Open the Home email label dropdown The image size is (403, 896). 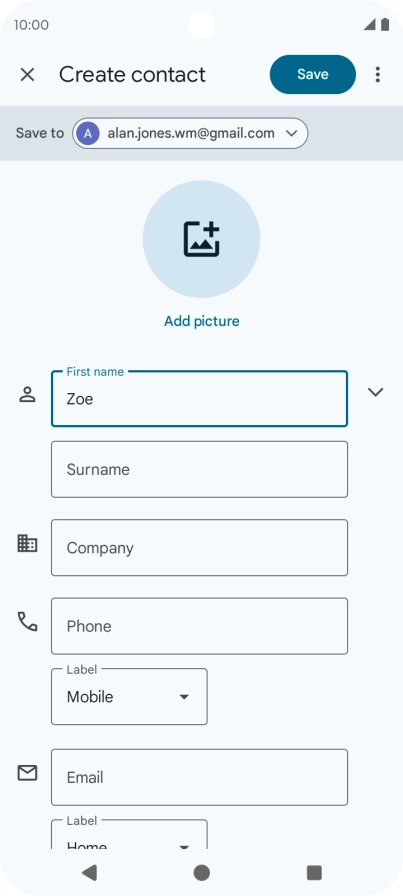coord(129,834)
